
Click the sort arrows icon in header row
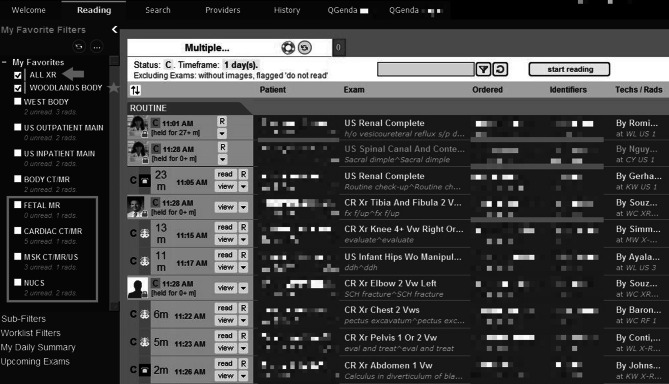pyautogui.click(x=135, y=90)
